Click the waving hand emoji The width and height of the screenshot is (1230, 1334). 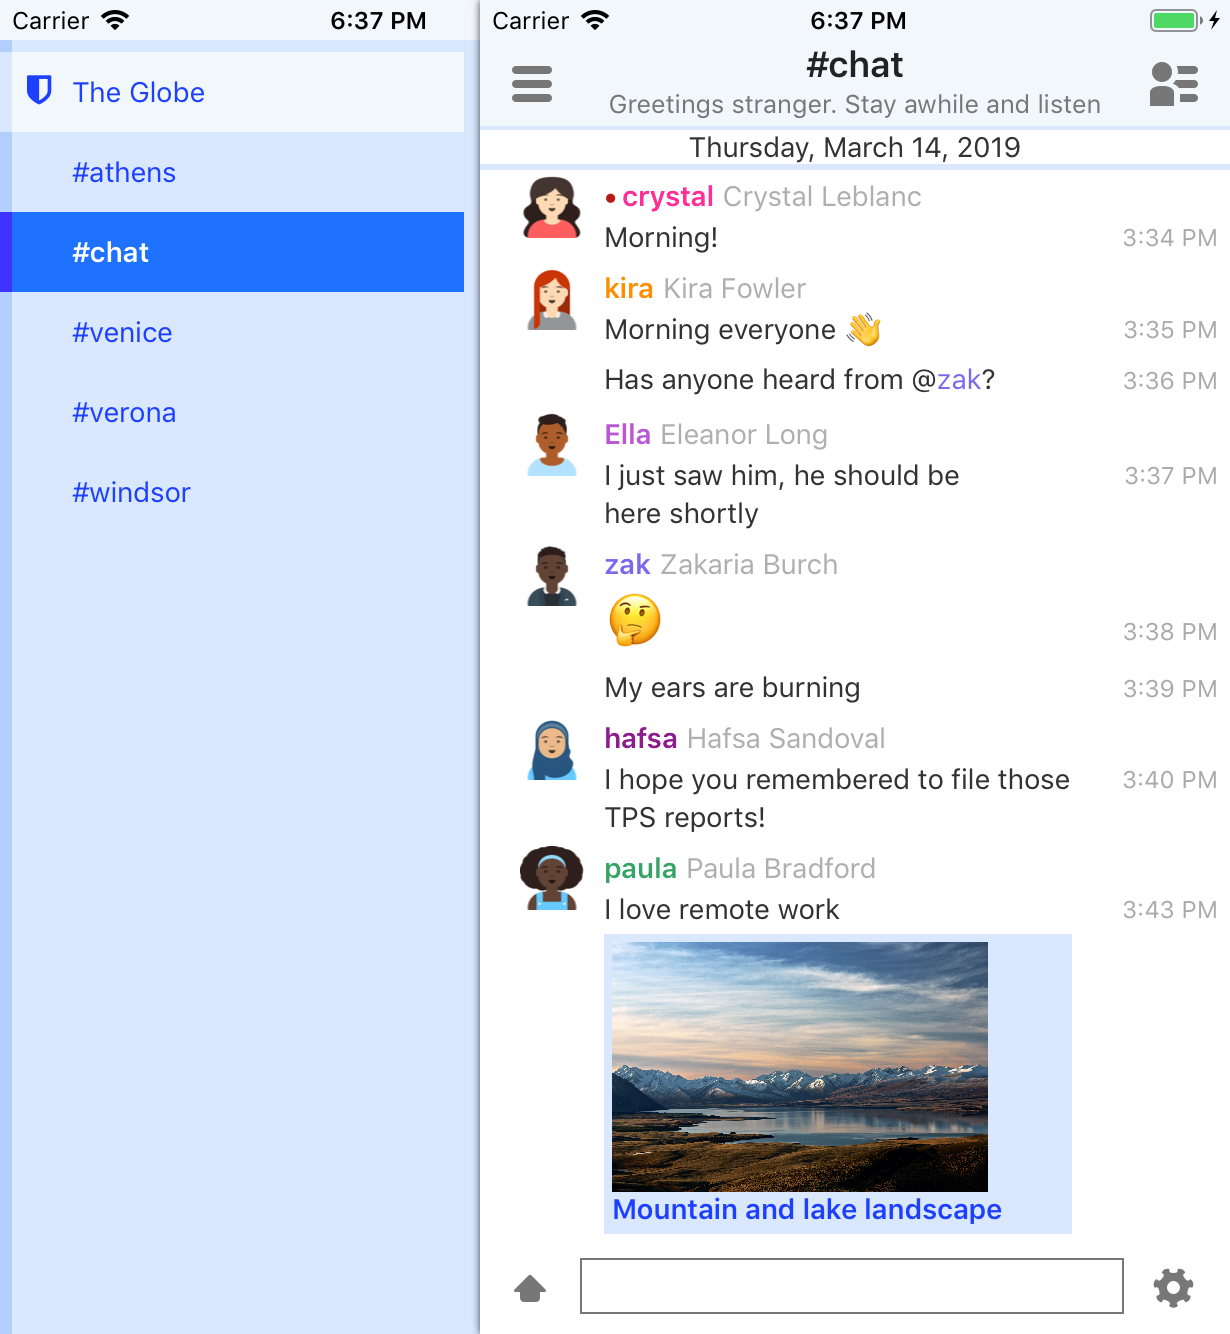point(864,329)
